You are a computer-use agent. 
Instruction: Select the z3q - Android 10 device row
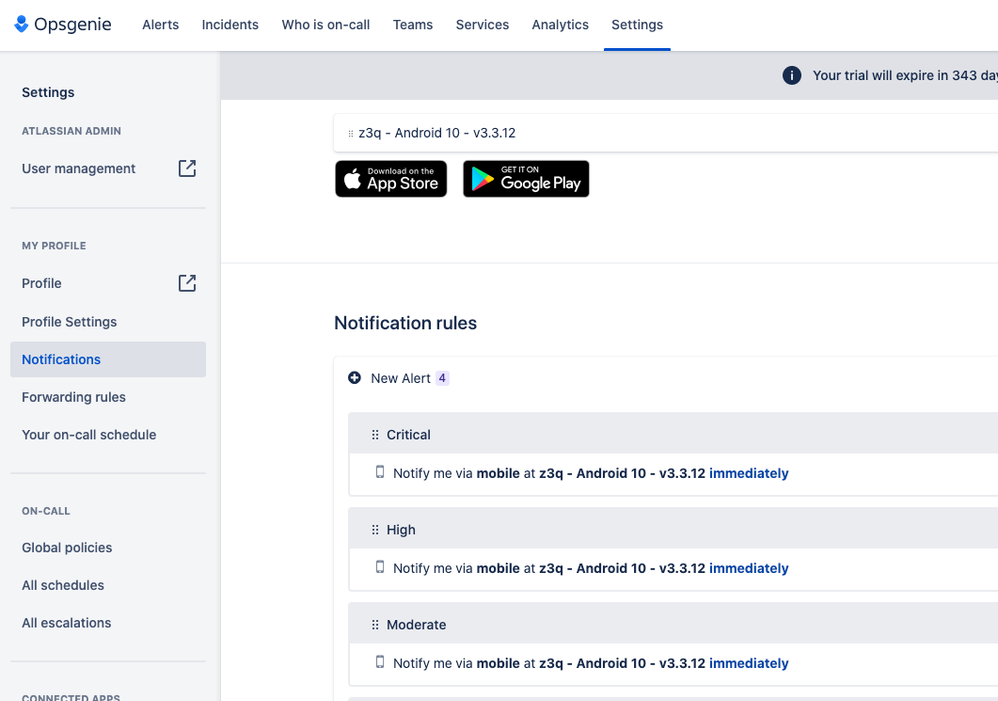pyautogui.click(x=666, y=133)
